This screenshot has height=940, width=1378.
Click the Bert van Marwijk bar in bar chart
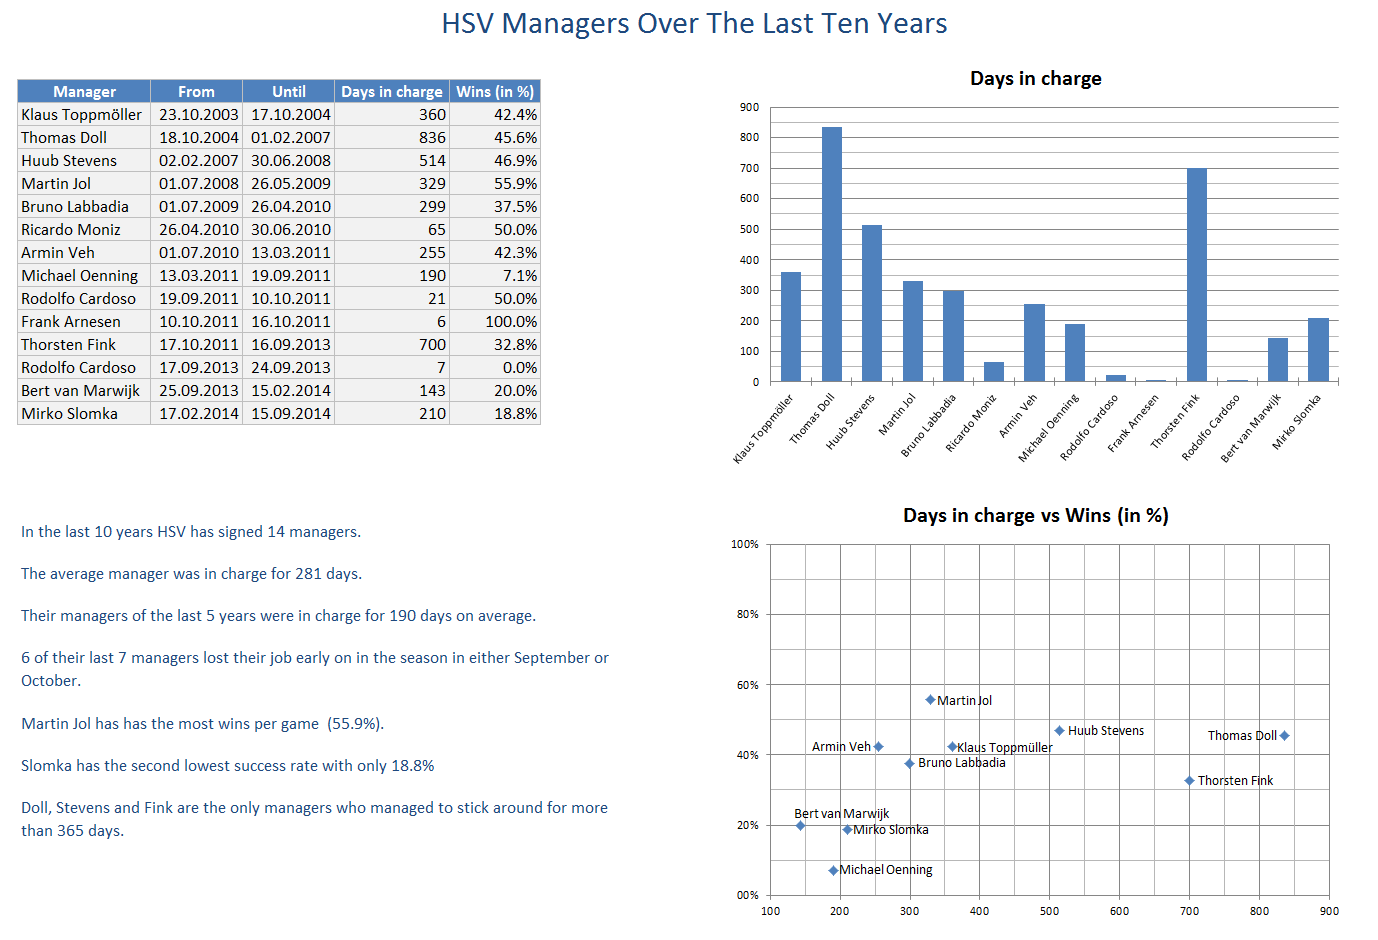point(1278,359)
